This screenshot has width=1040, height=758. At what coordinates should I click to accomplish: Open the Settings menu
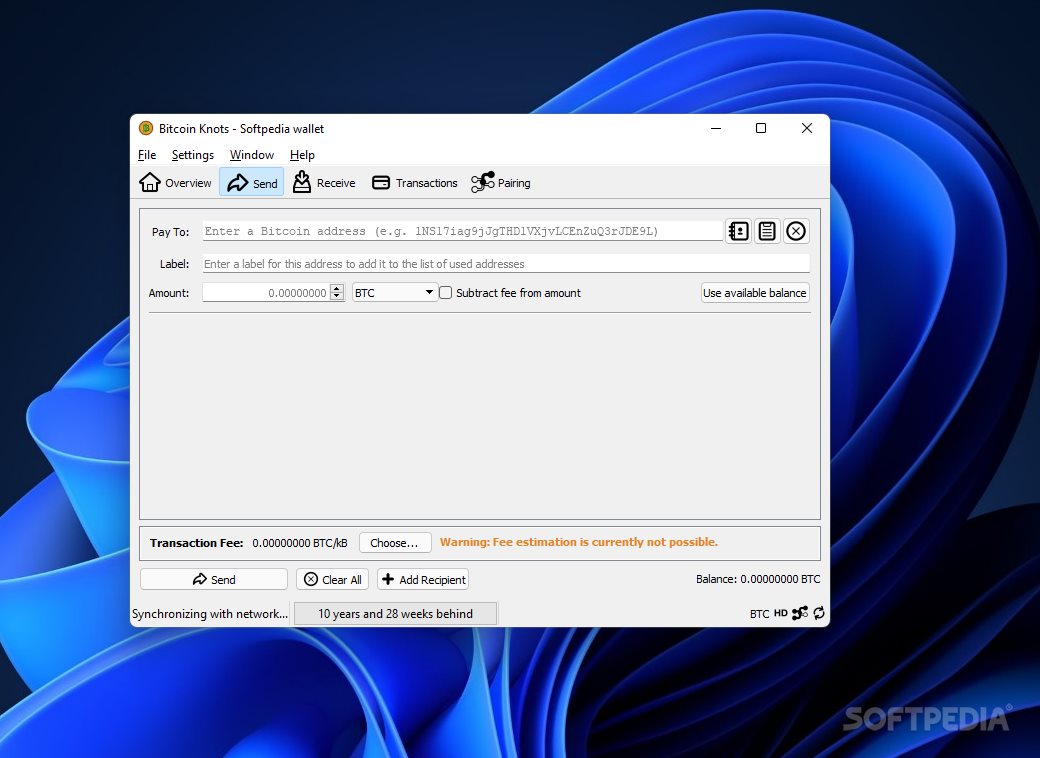point(192,155)
